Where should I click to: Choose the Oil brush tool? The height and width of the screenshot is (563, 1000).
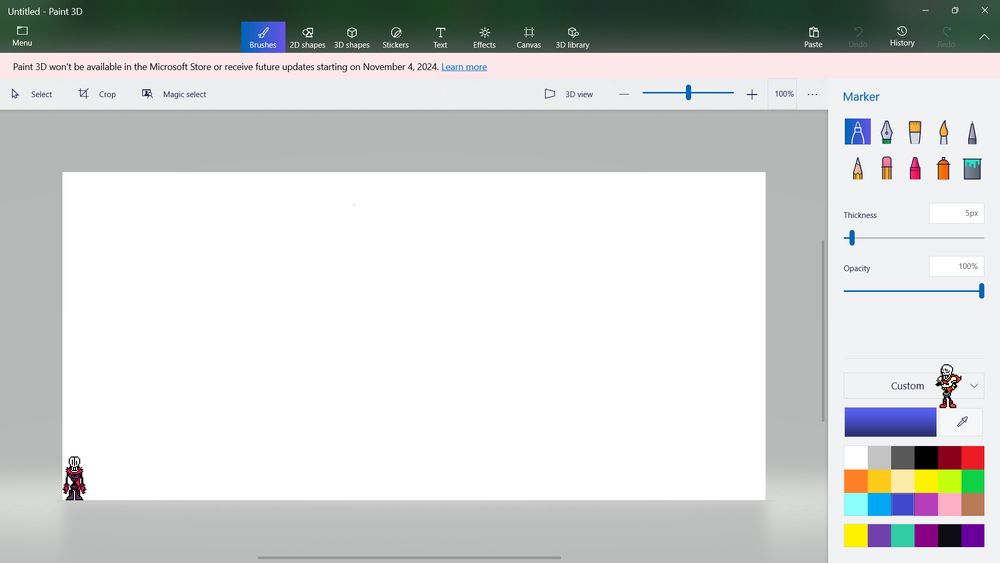pos(915,131)
